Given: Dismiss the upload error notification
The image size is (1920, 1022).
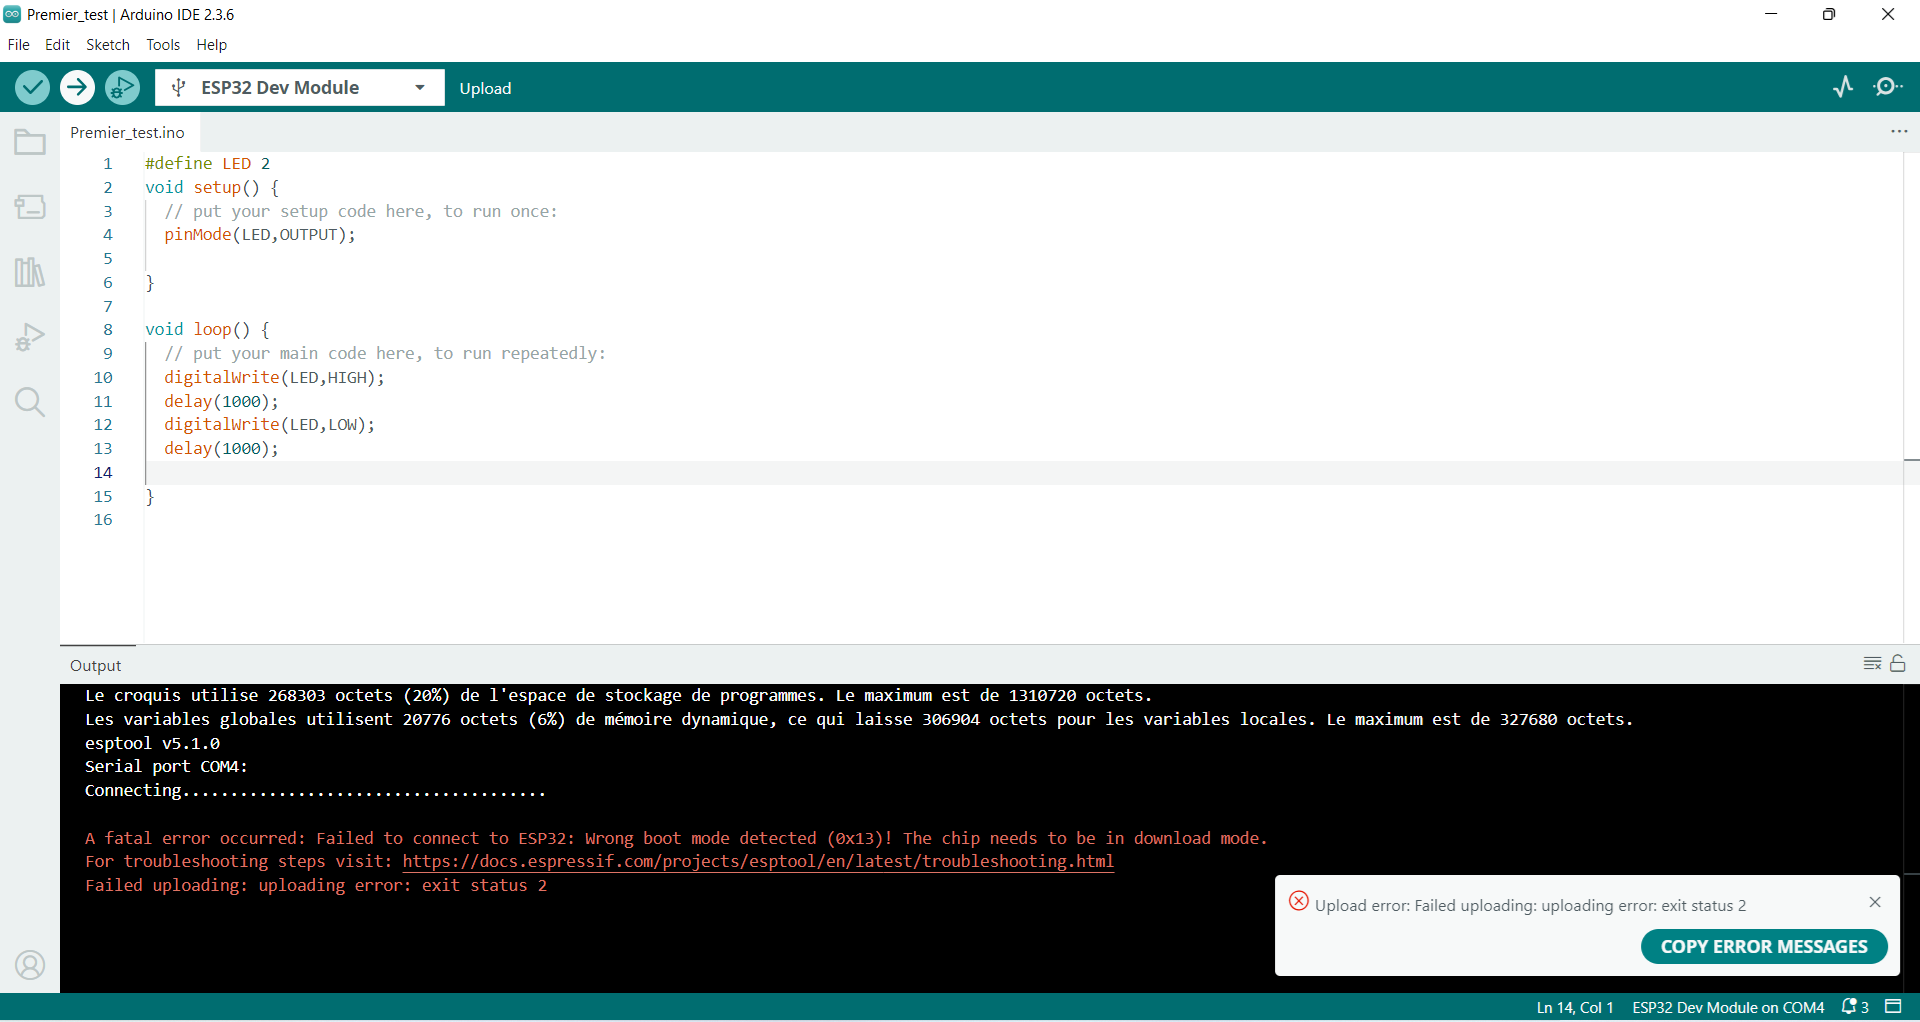Looking at the screenshot, I should pyautogui.click(x=1875, y=902).
